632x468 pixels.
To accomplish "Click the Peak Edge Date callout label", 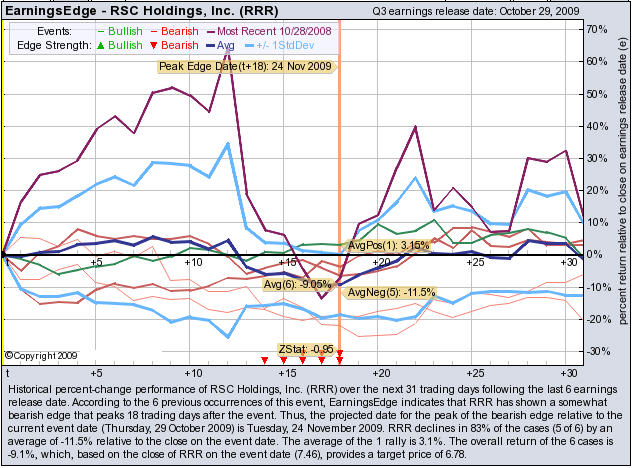I will pos(244,67).
